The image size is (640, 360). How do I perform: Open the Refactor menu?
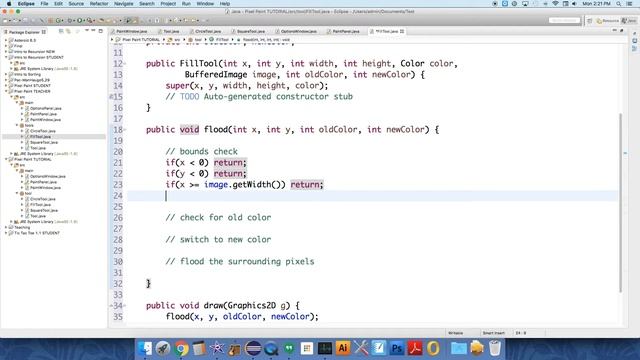click(x=99, y=4)
